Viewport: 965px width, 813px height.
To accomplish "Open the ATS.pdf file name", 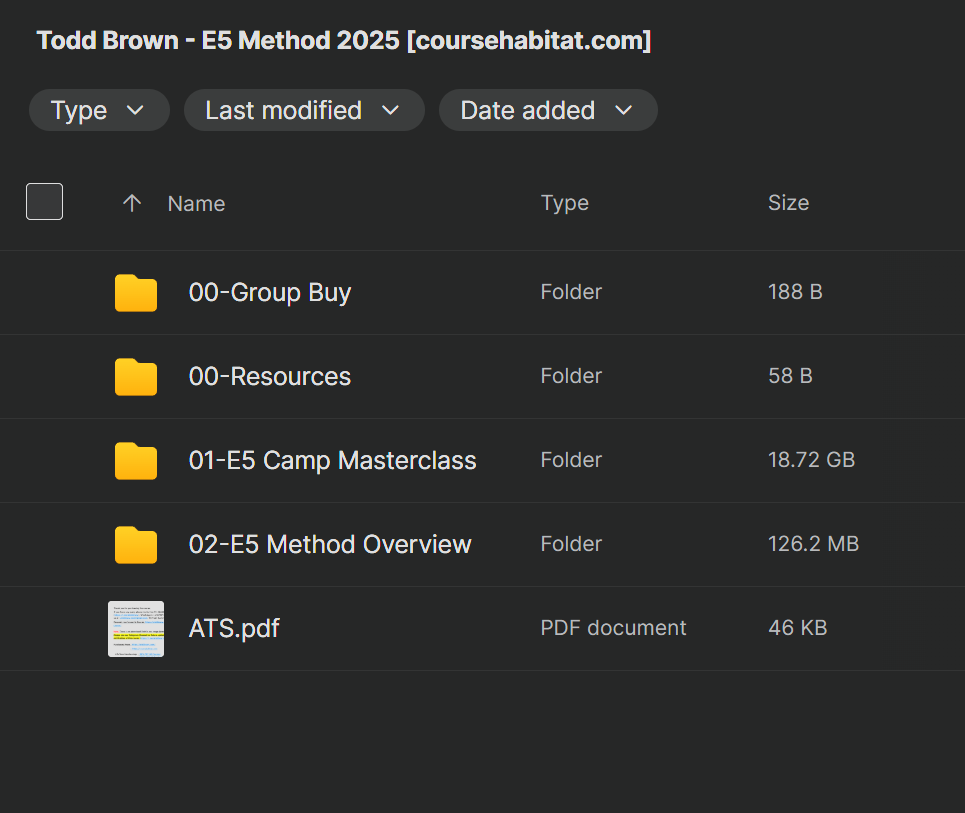I will 234,629.
